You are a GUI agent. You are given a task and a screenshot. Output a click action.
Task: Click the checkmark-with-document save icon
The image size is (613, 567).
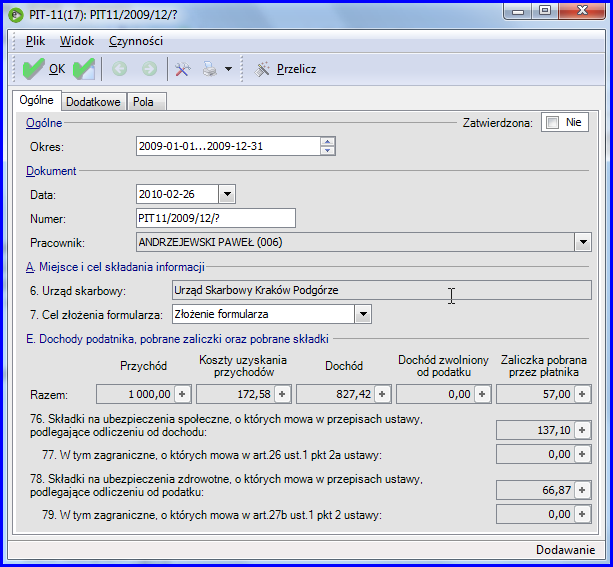tap(84, 69)
